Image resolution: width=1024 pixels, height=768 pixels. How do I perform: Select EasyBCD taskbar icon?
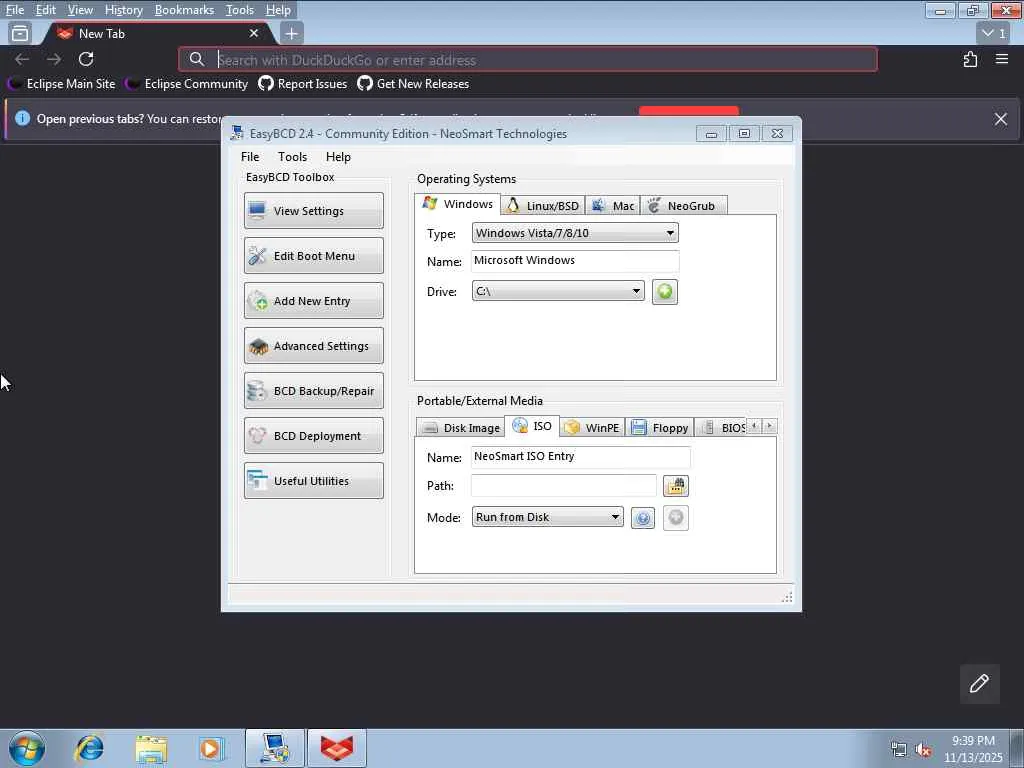pyautogui.click(x=274, y=748)
